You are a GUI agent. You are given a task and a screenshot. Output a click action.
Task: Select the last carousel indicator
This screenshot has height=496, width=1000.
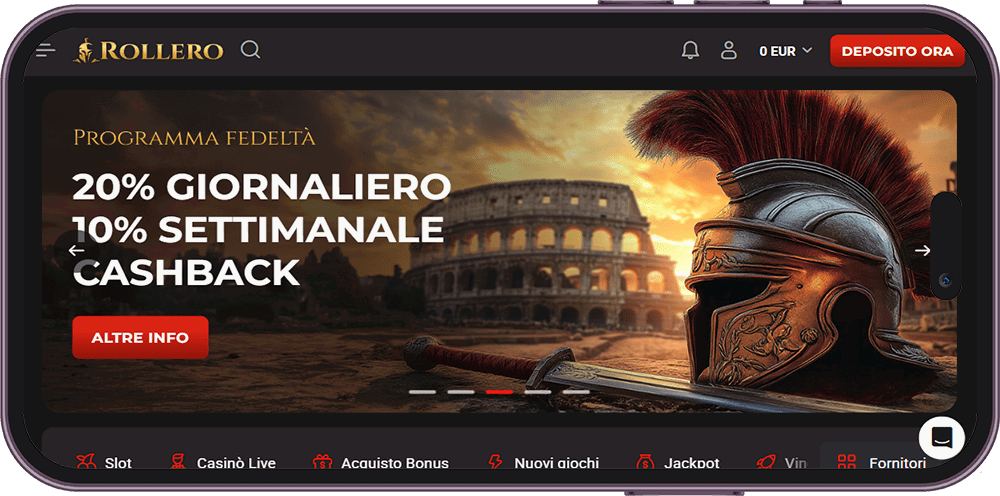click(576, 391)
